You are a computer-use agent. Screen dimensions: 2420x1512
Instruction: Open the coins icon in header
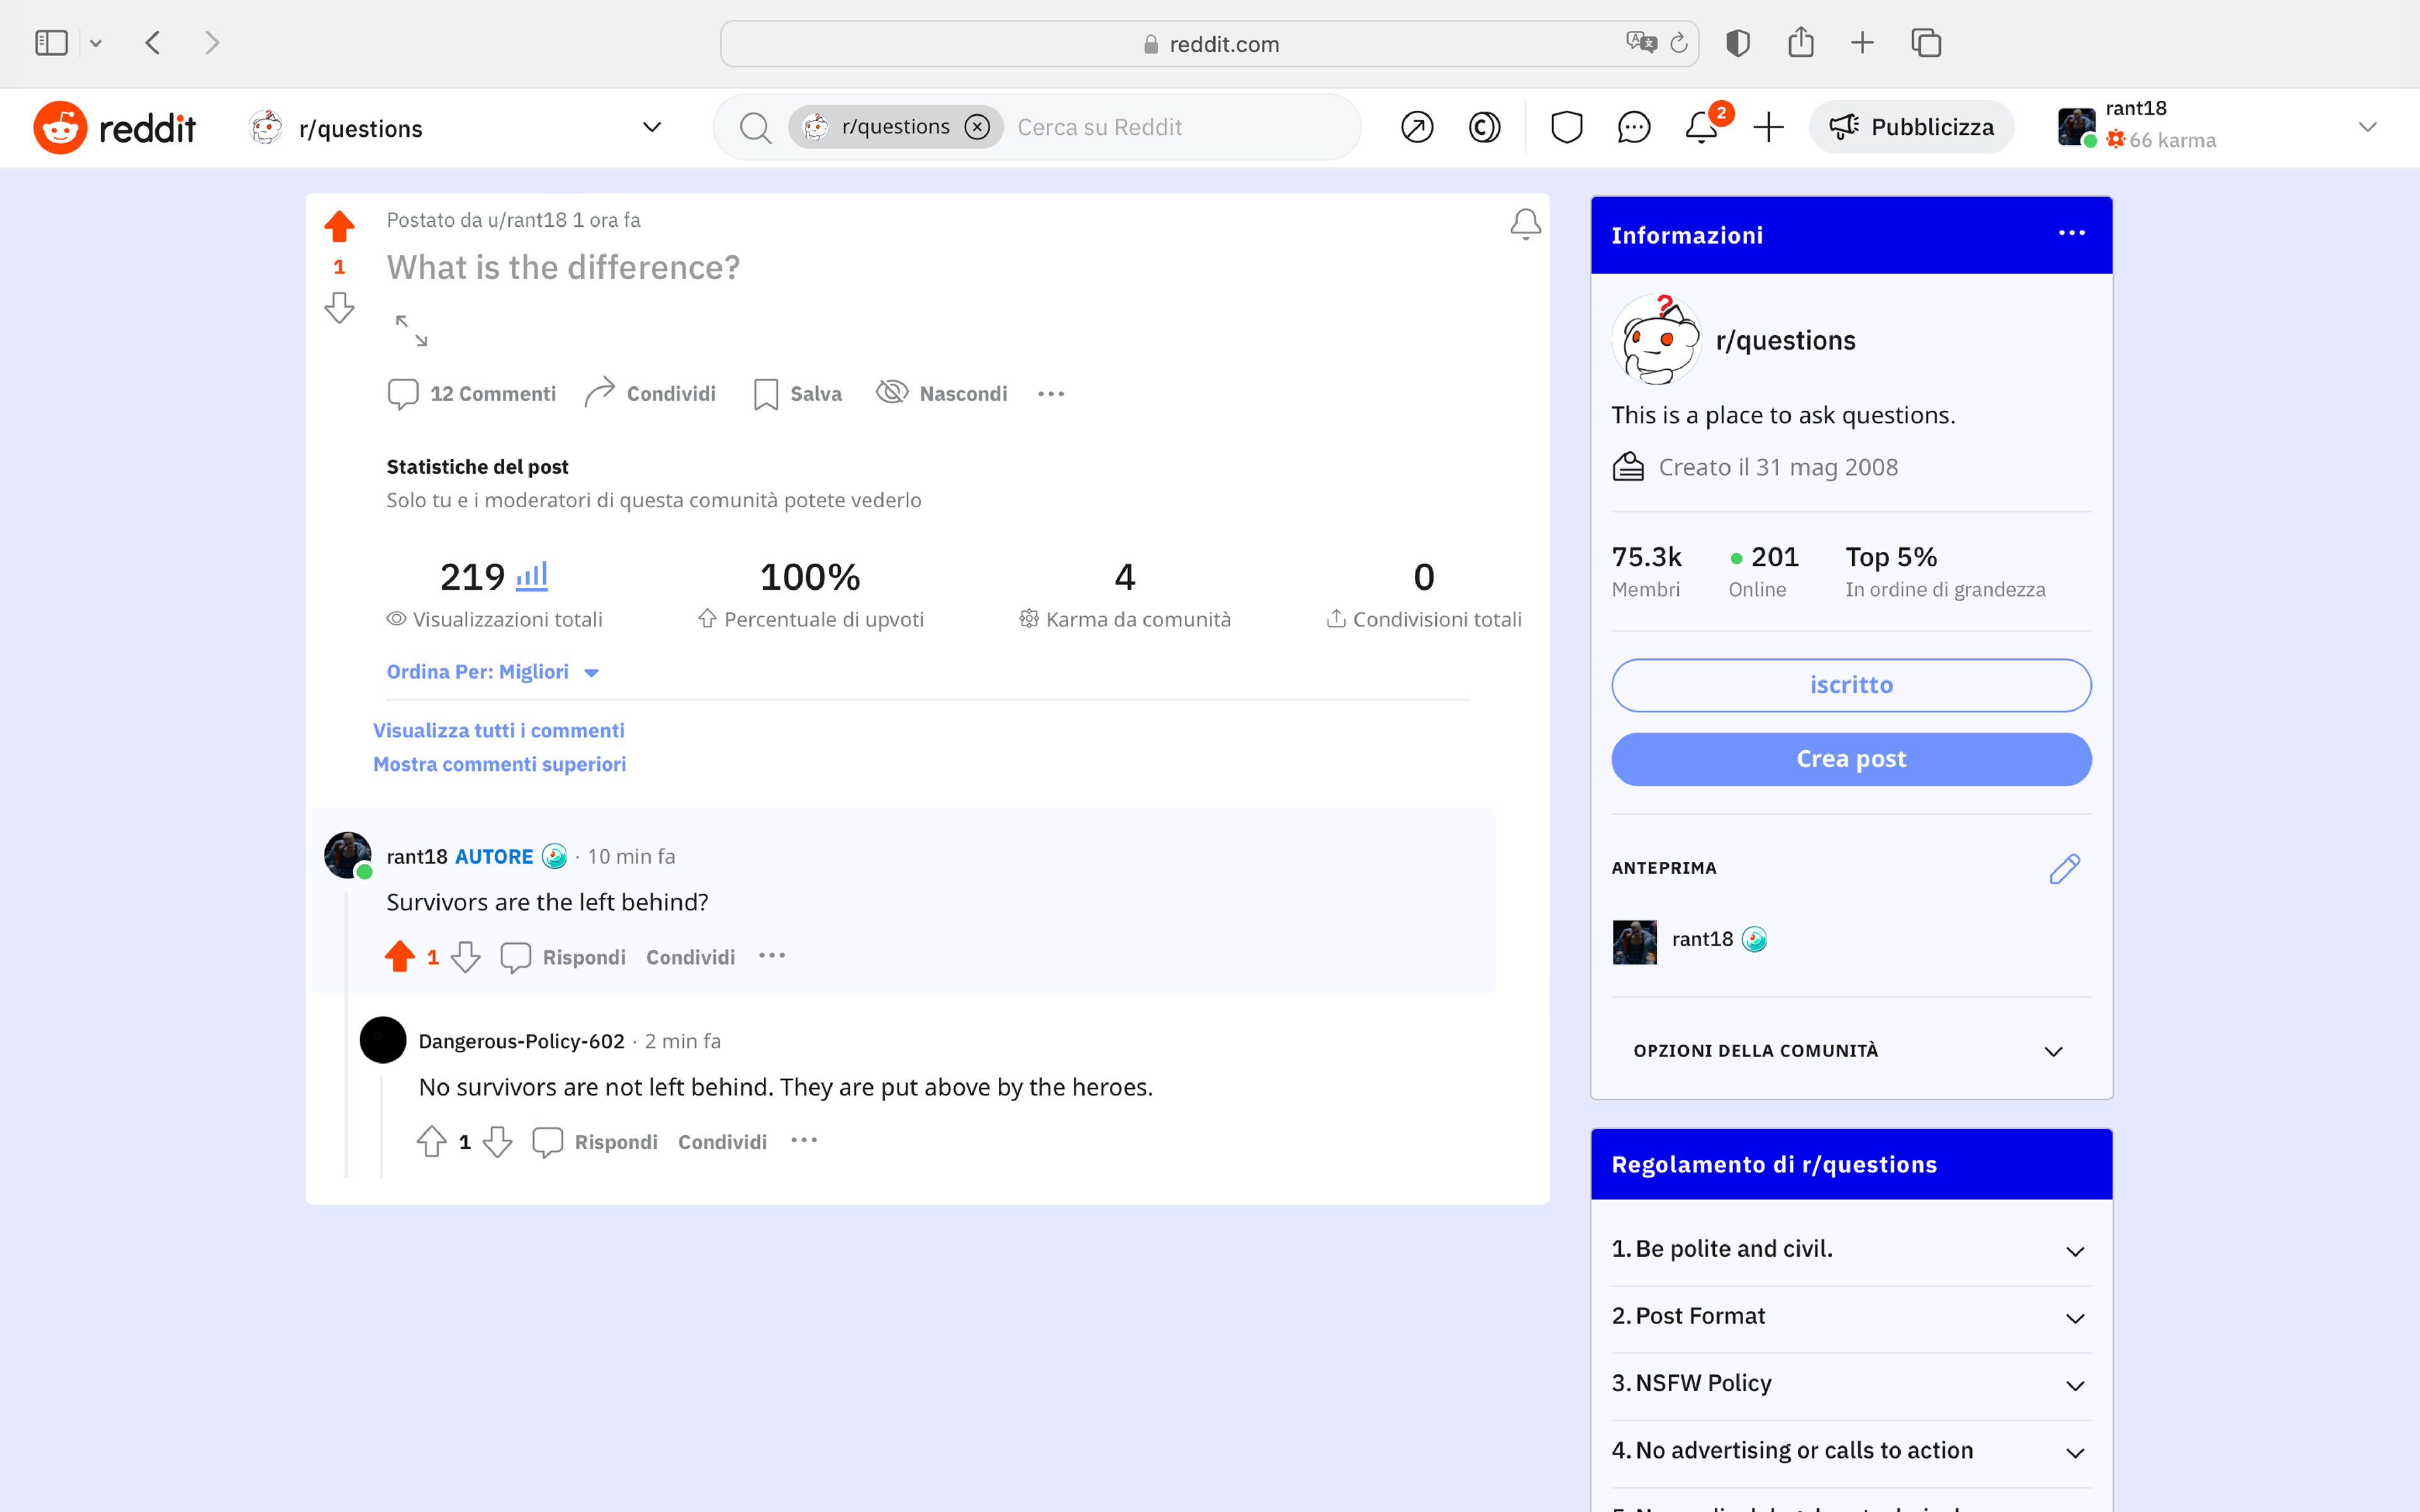tap(1484, 127)
